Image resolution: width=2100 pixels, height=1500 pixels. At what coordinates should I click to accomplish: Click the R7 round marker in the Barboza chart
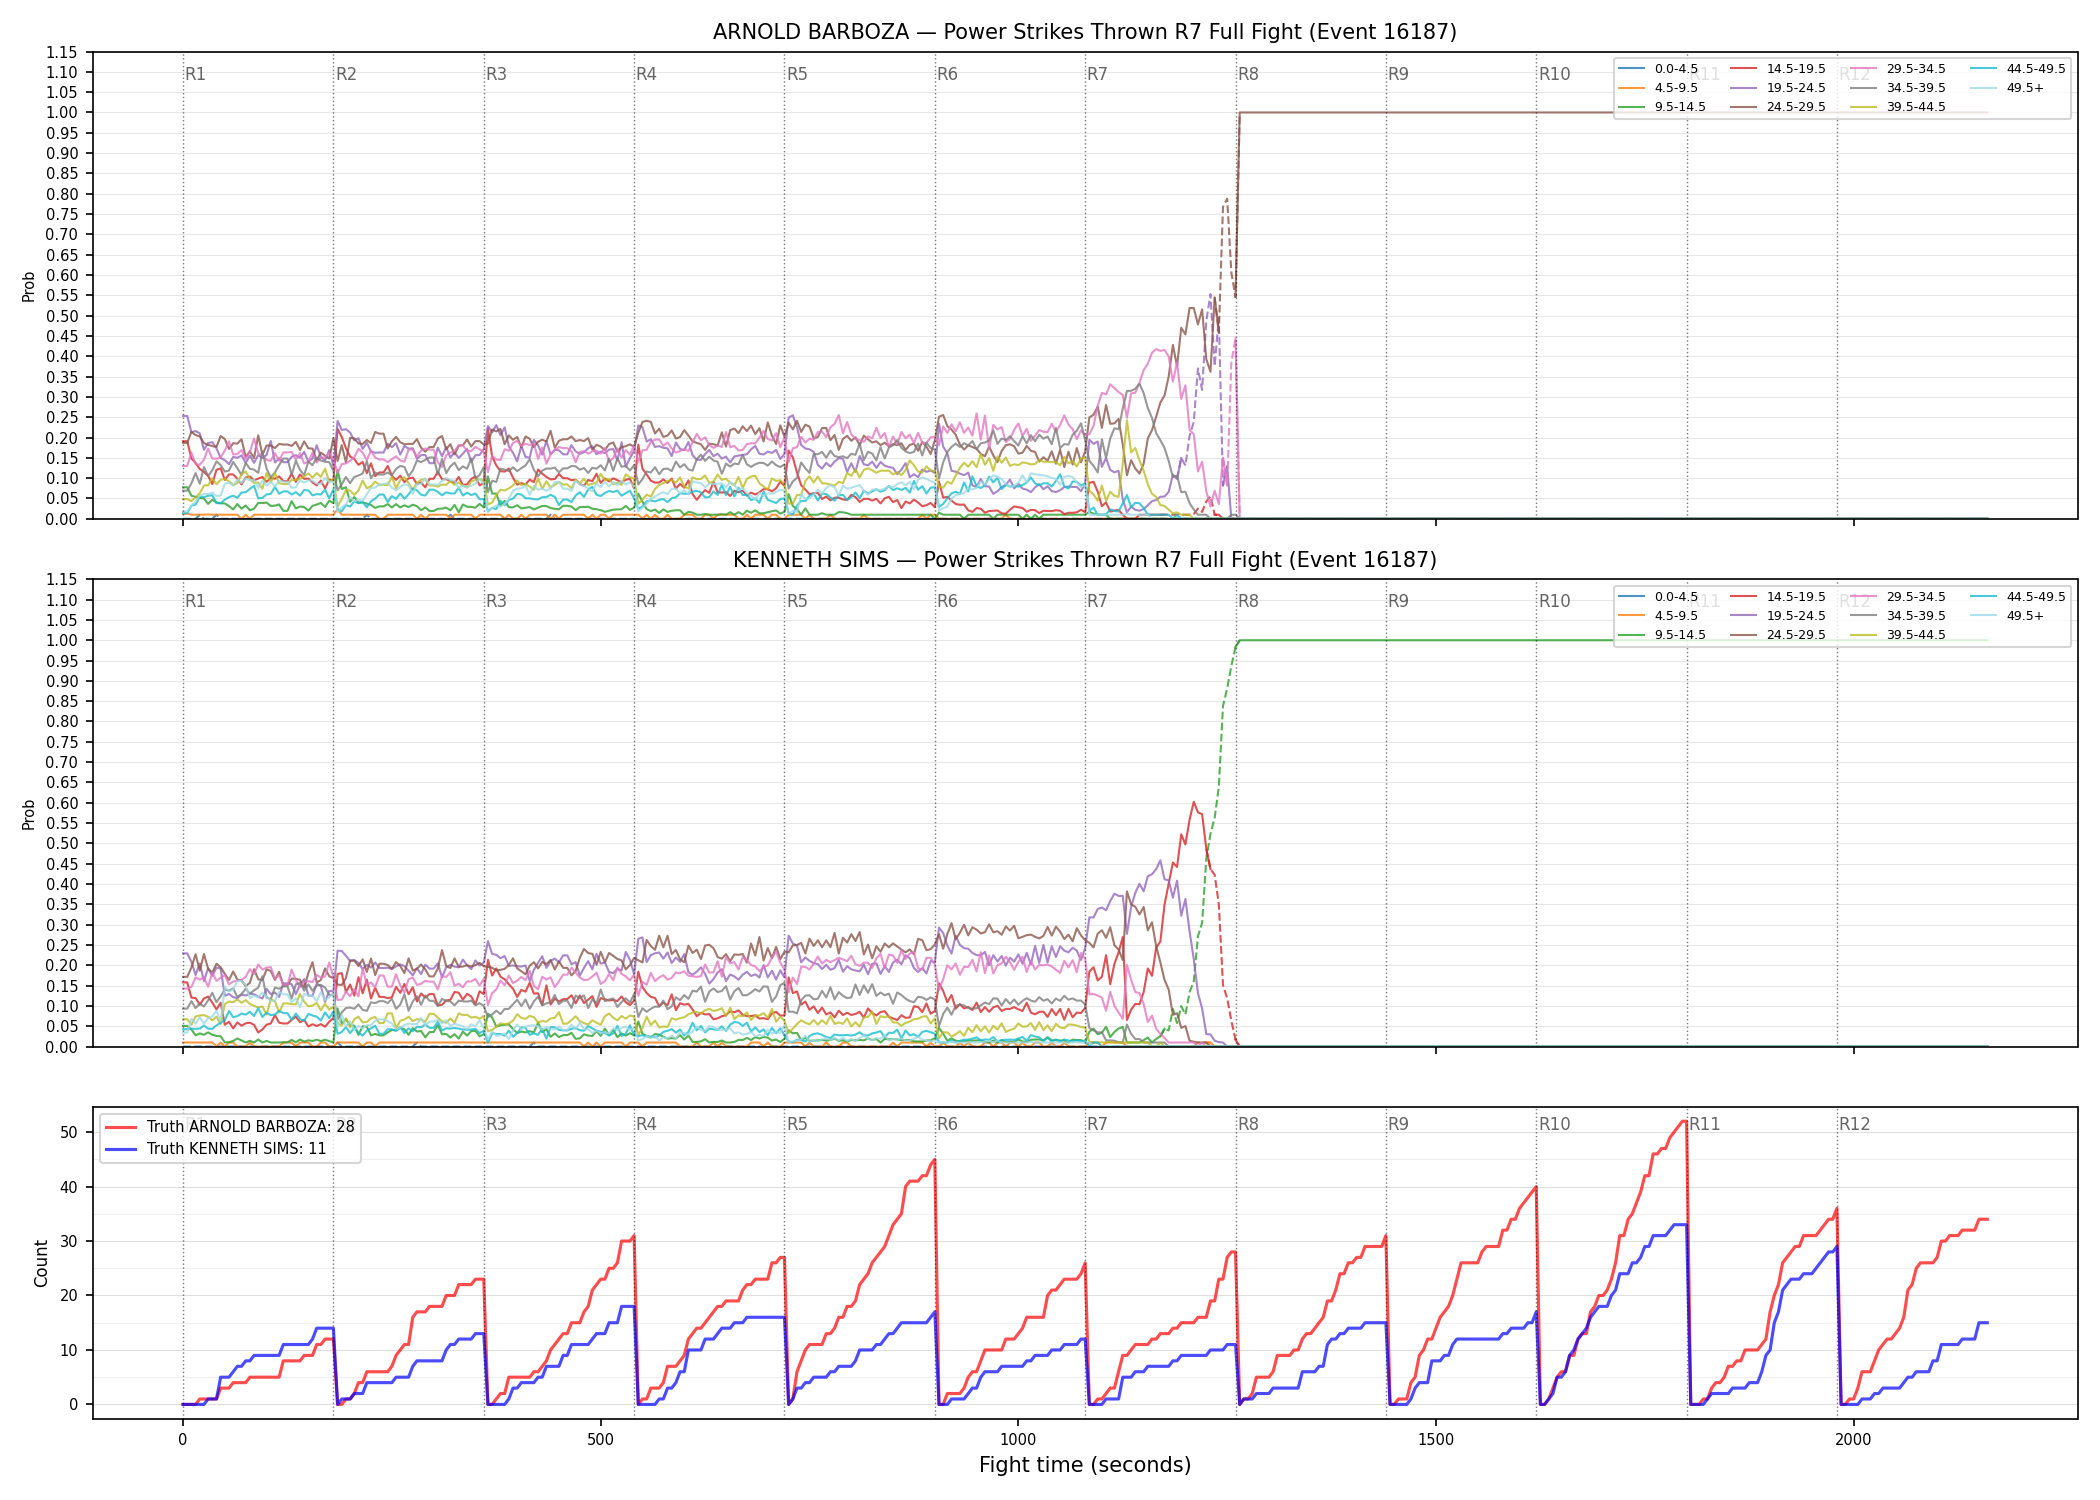click(x=1097, y=74)
